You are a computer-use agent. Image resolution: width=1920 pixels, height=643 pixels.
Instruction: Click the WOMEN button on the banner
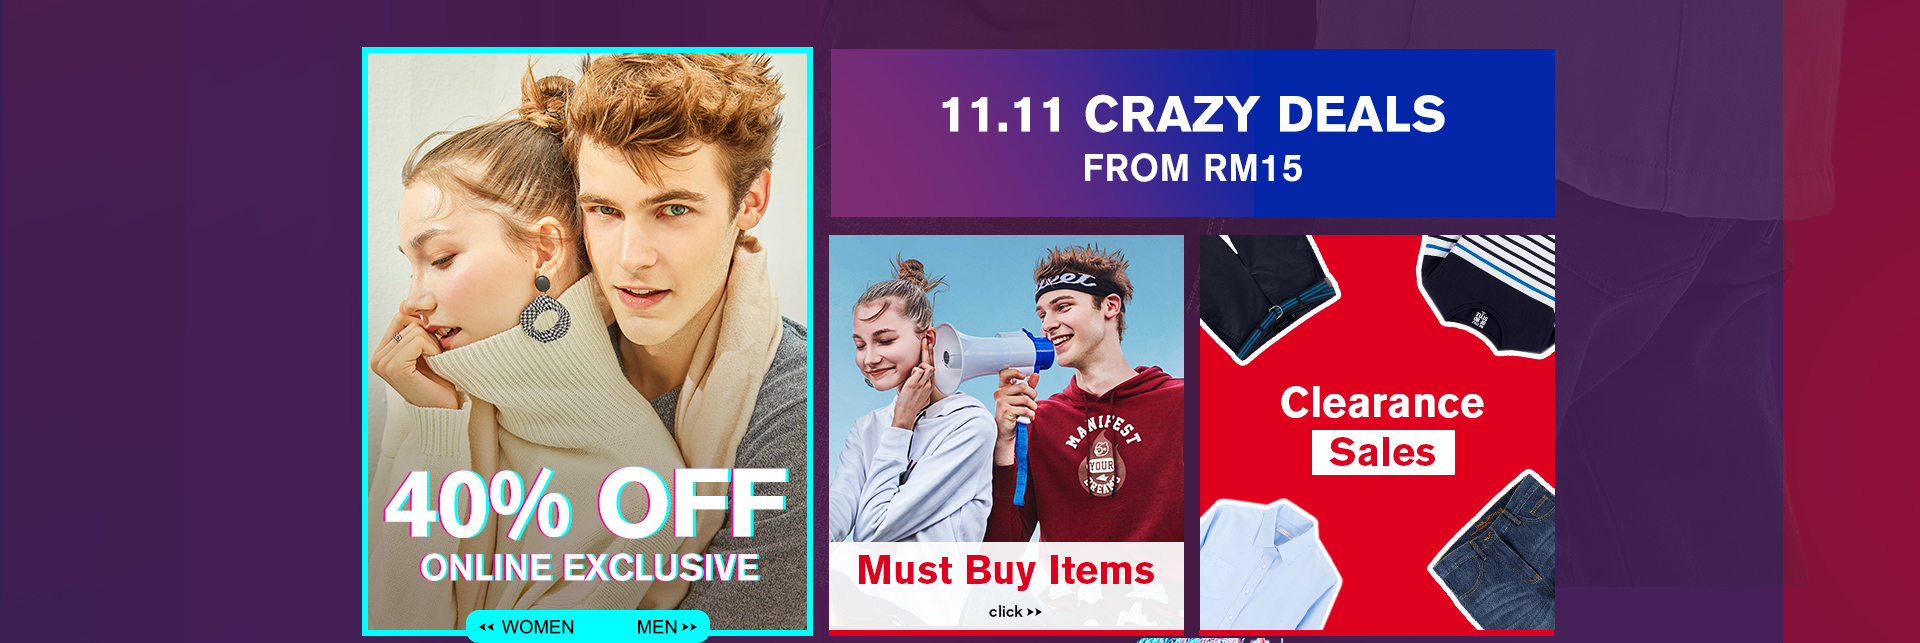[x=538, y=627]
